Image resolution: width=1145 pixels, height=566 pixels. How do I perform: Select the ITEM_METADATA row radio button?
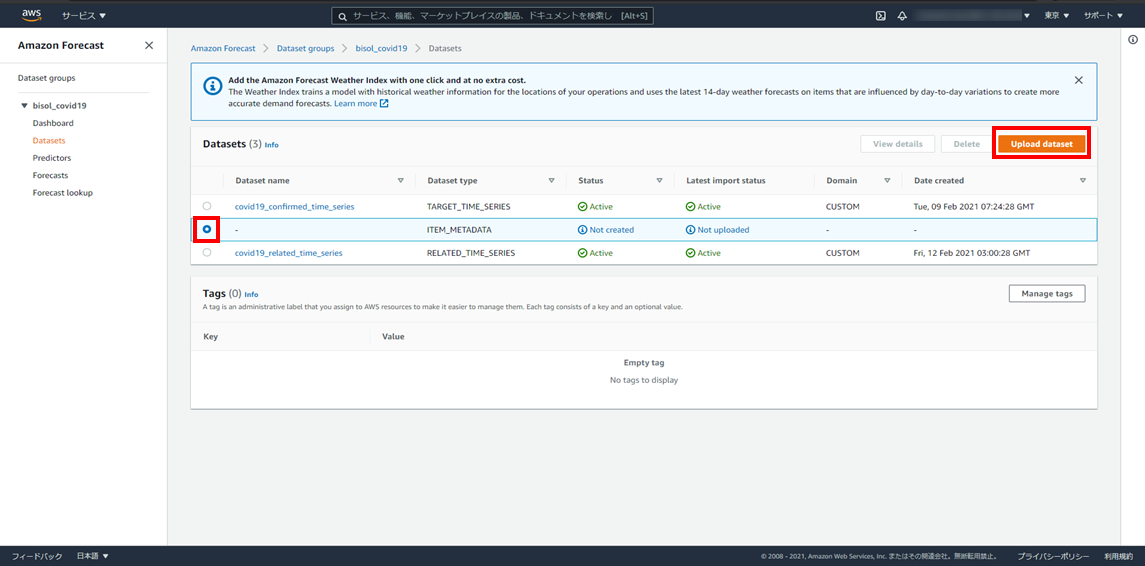tap(207, 229)
